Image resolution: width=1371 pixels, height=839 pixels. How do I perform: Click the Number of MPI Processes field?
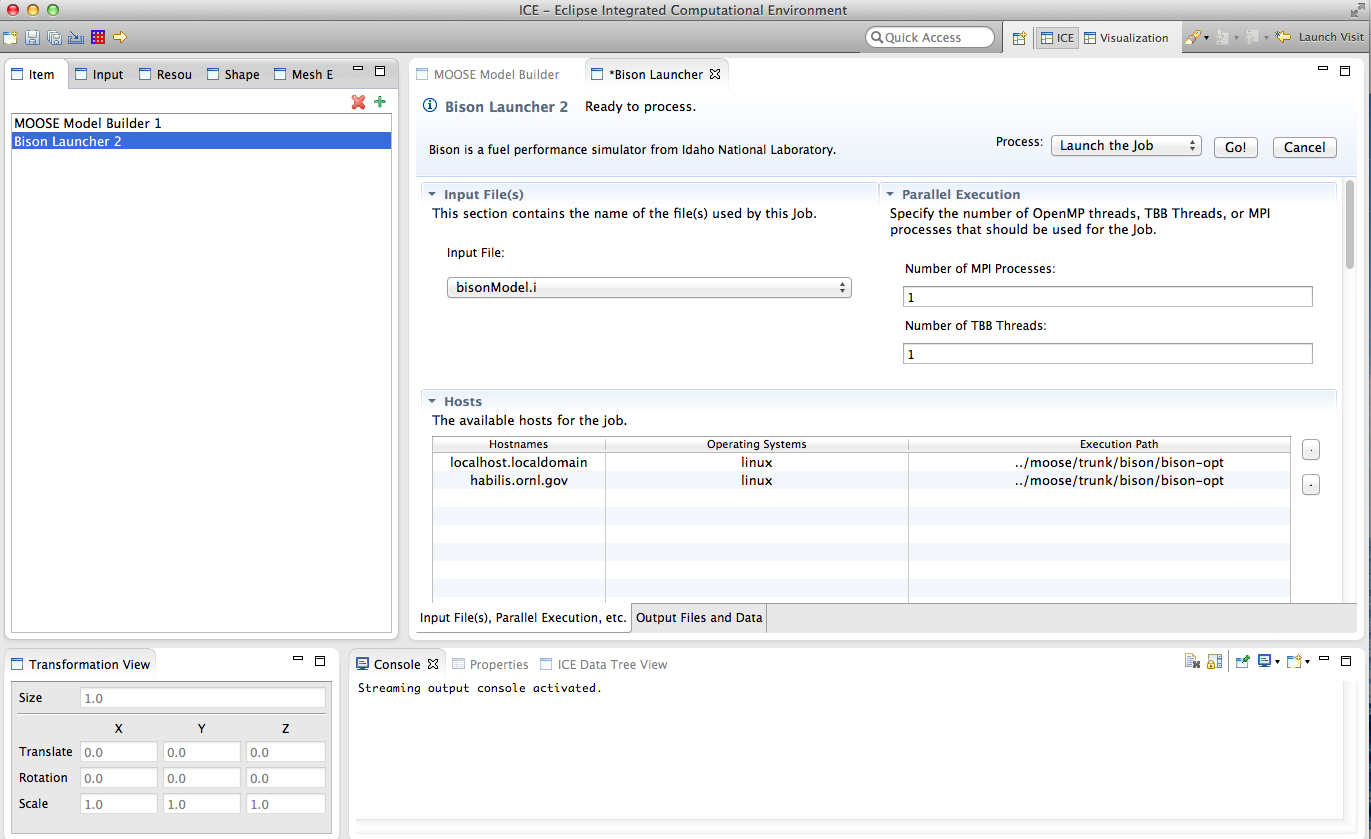pyautogui.click(x=1107, y=297)
